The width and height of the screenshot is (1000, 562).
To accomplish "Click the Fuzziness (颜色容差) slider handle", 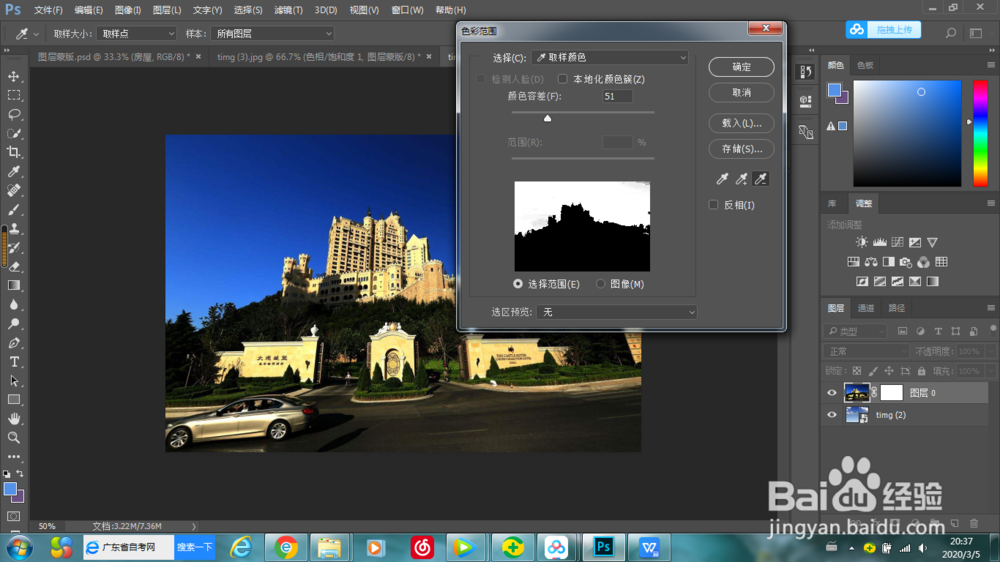I will 547,118.
